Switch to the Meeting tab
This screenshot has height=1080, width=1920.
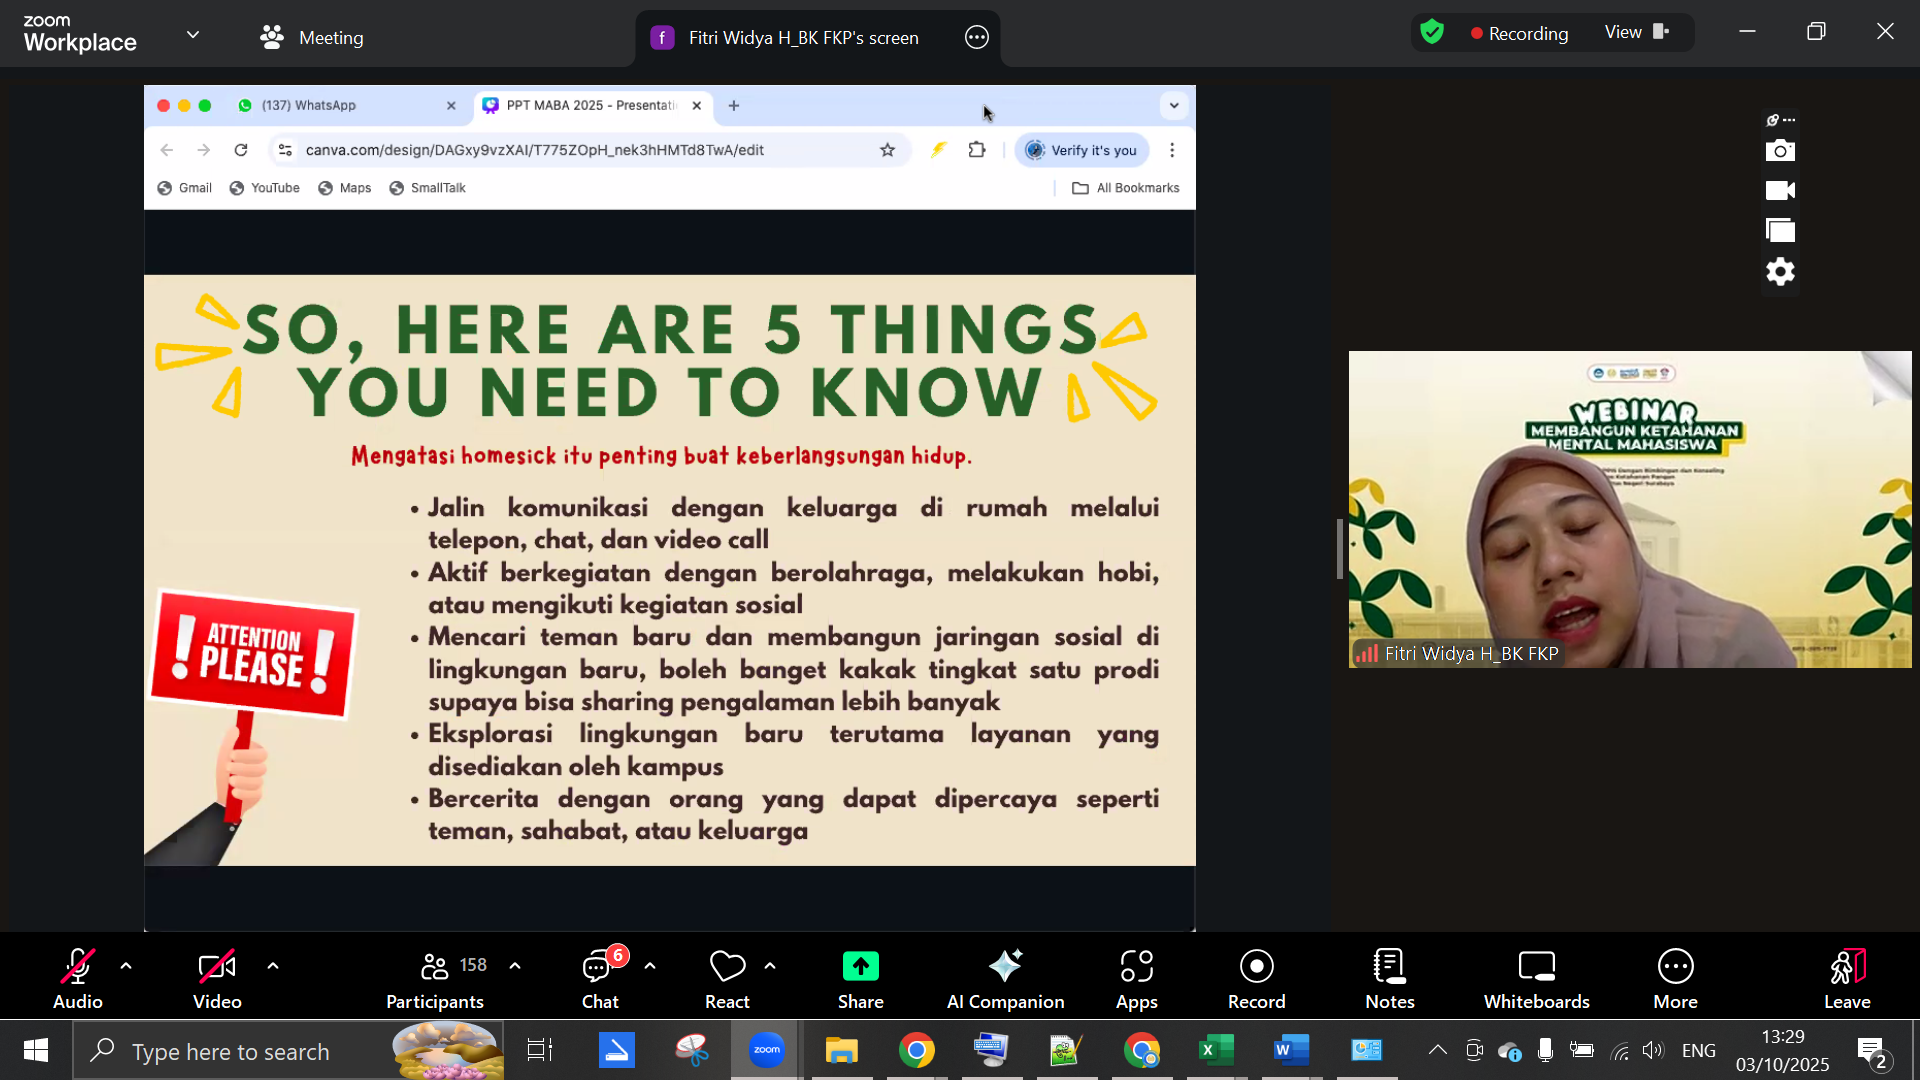[x=312, y=38]
